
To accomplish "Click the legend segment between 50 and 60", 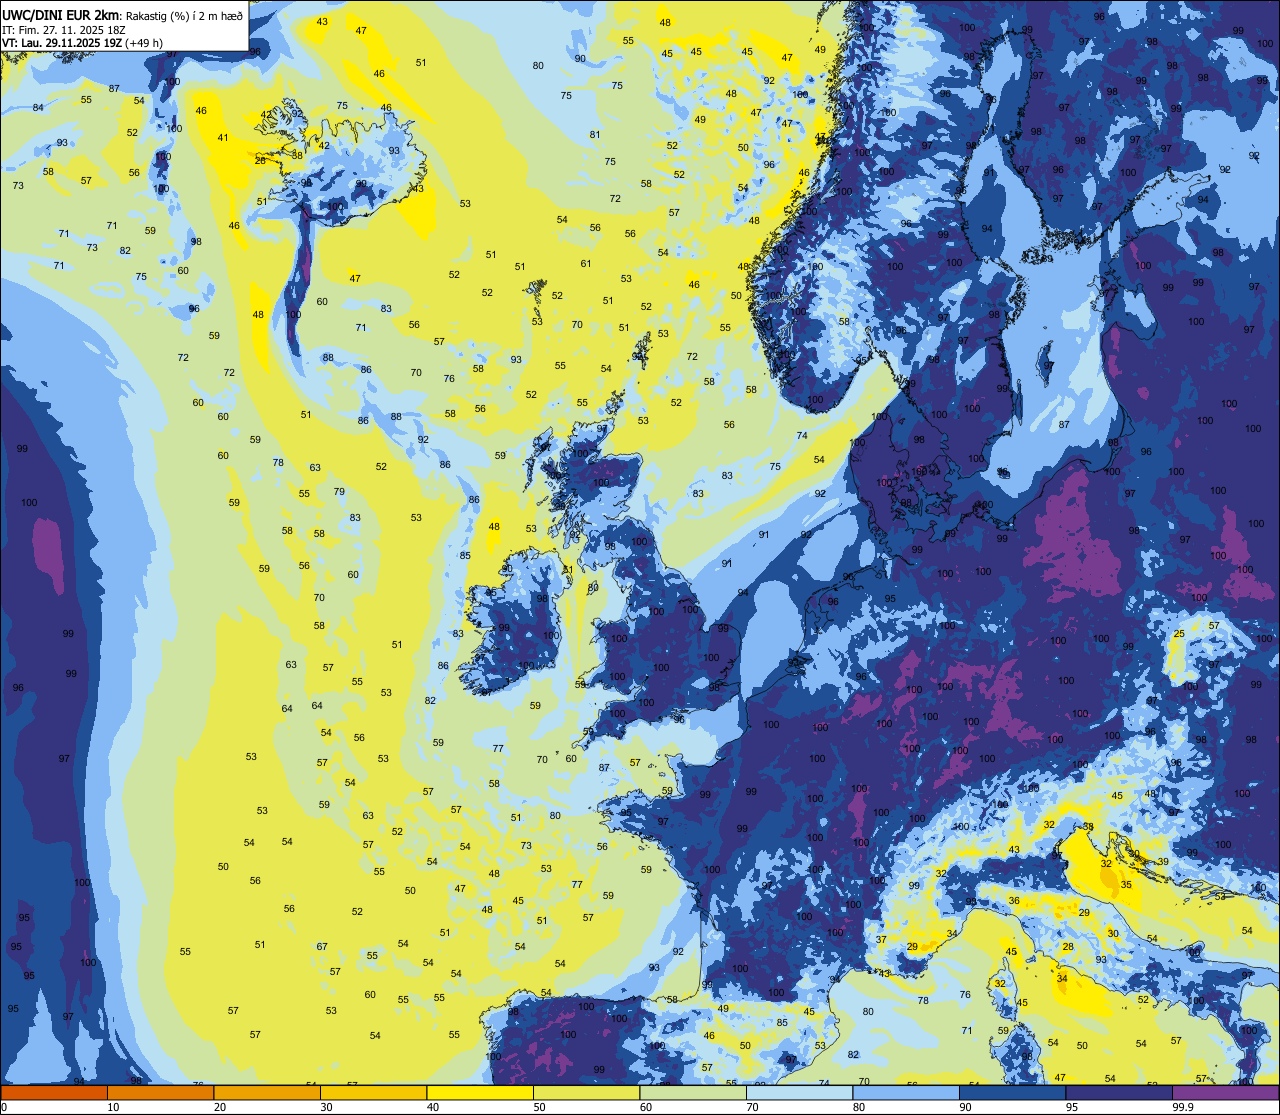I will 586,1092.
